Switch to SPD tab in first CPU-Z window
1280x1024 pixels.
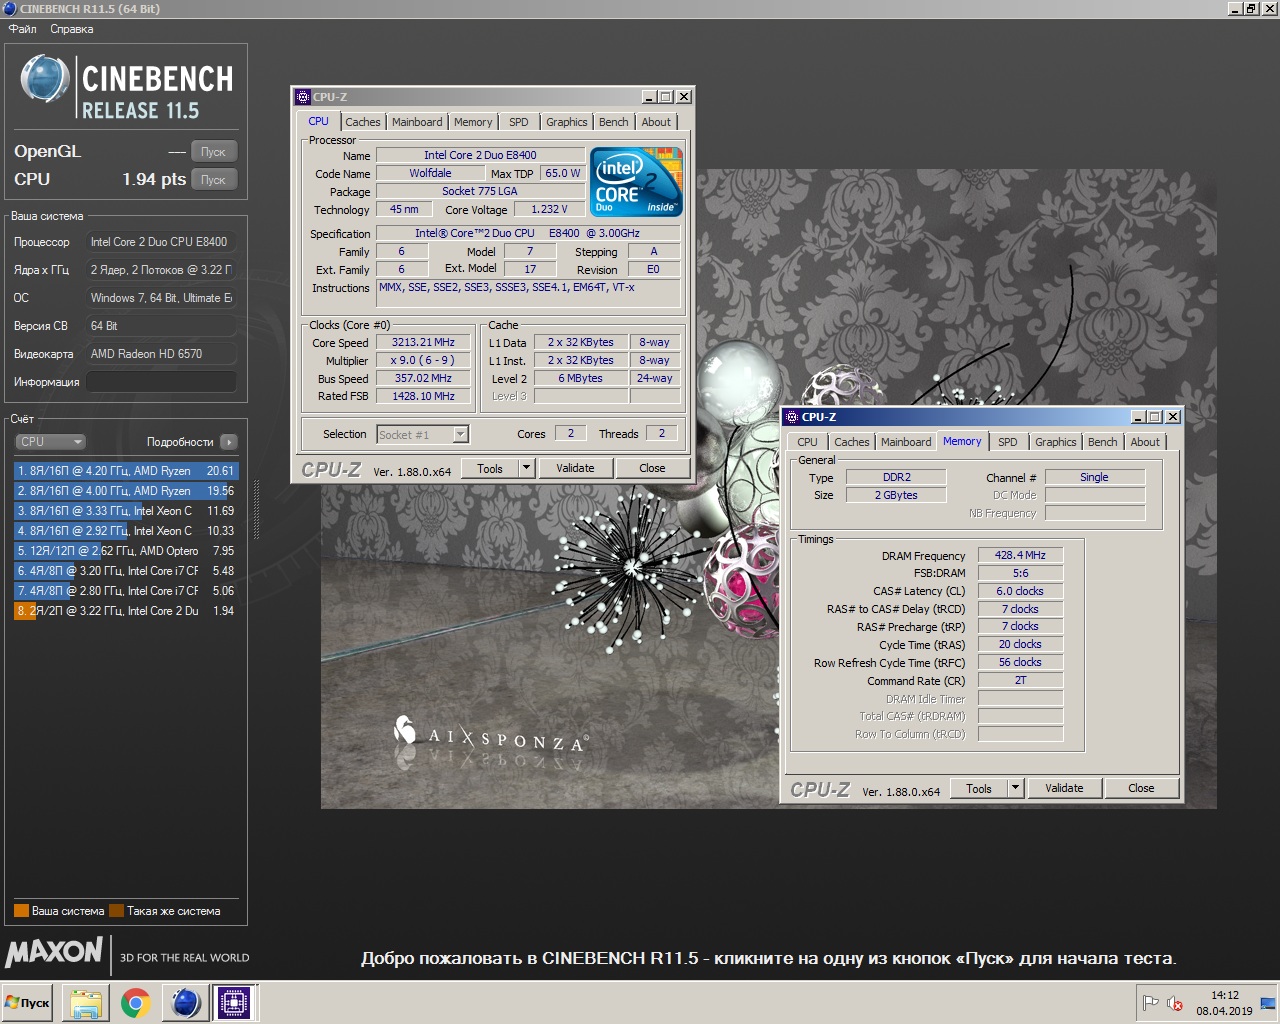518,122
